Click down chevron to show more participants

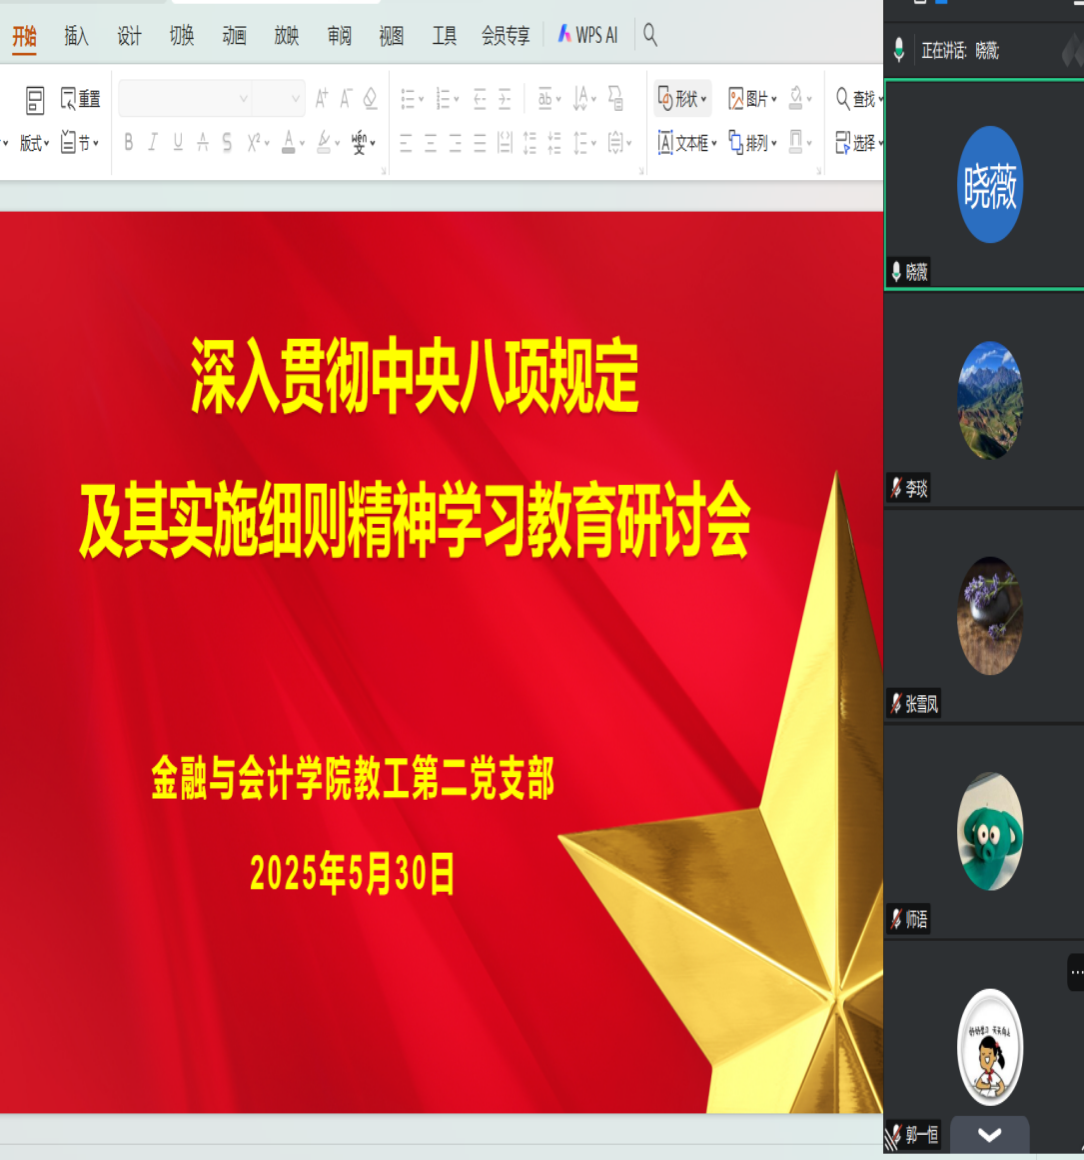[989, 1134]
